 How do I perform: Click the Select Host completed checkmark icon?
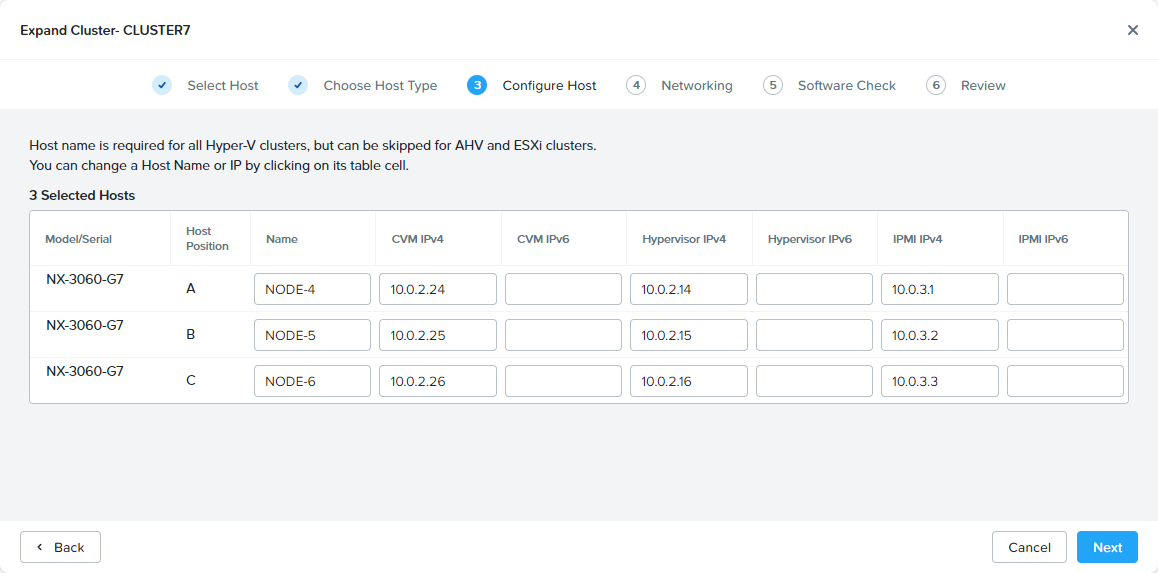pos(162,85)
